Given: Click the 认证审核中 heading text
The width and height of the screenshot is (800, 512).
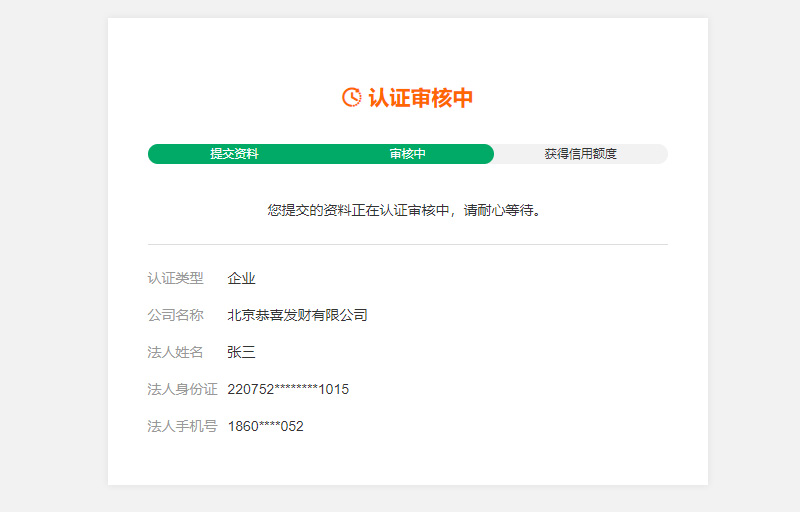Looking at the screenshot, I should (x=420, y=97).
